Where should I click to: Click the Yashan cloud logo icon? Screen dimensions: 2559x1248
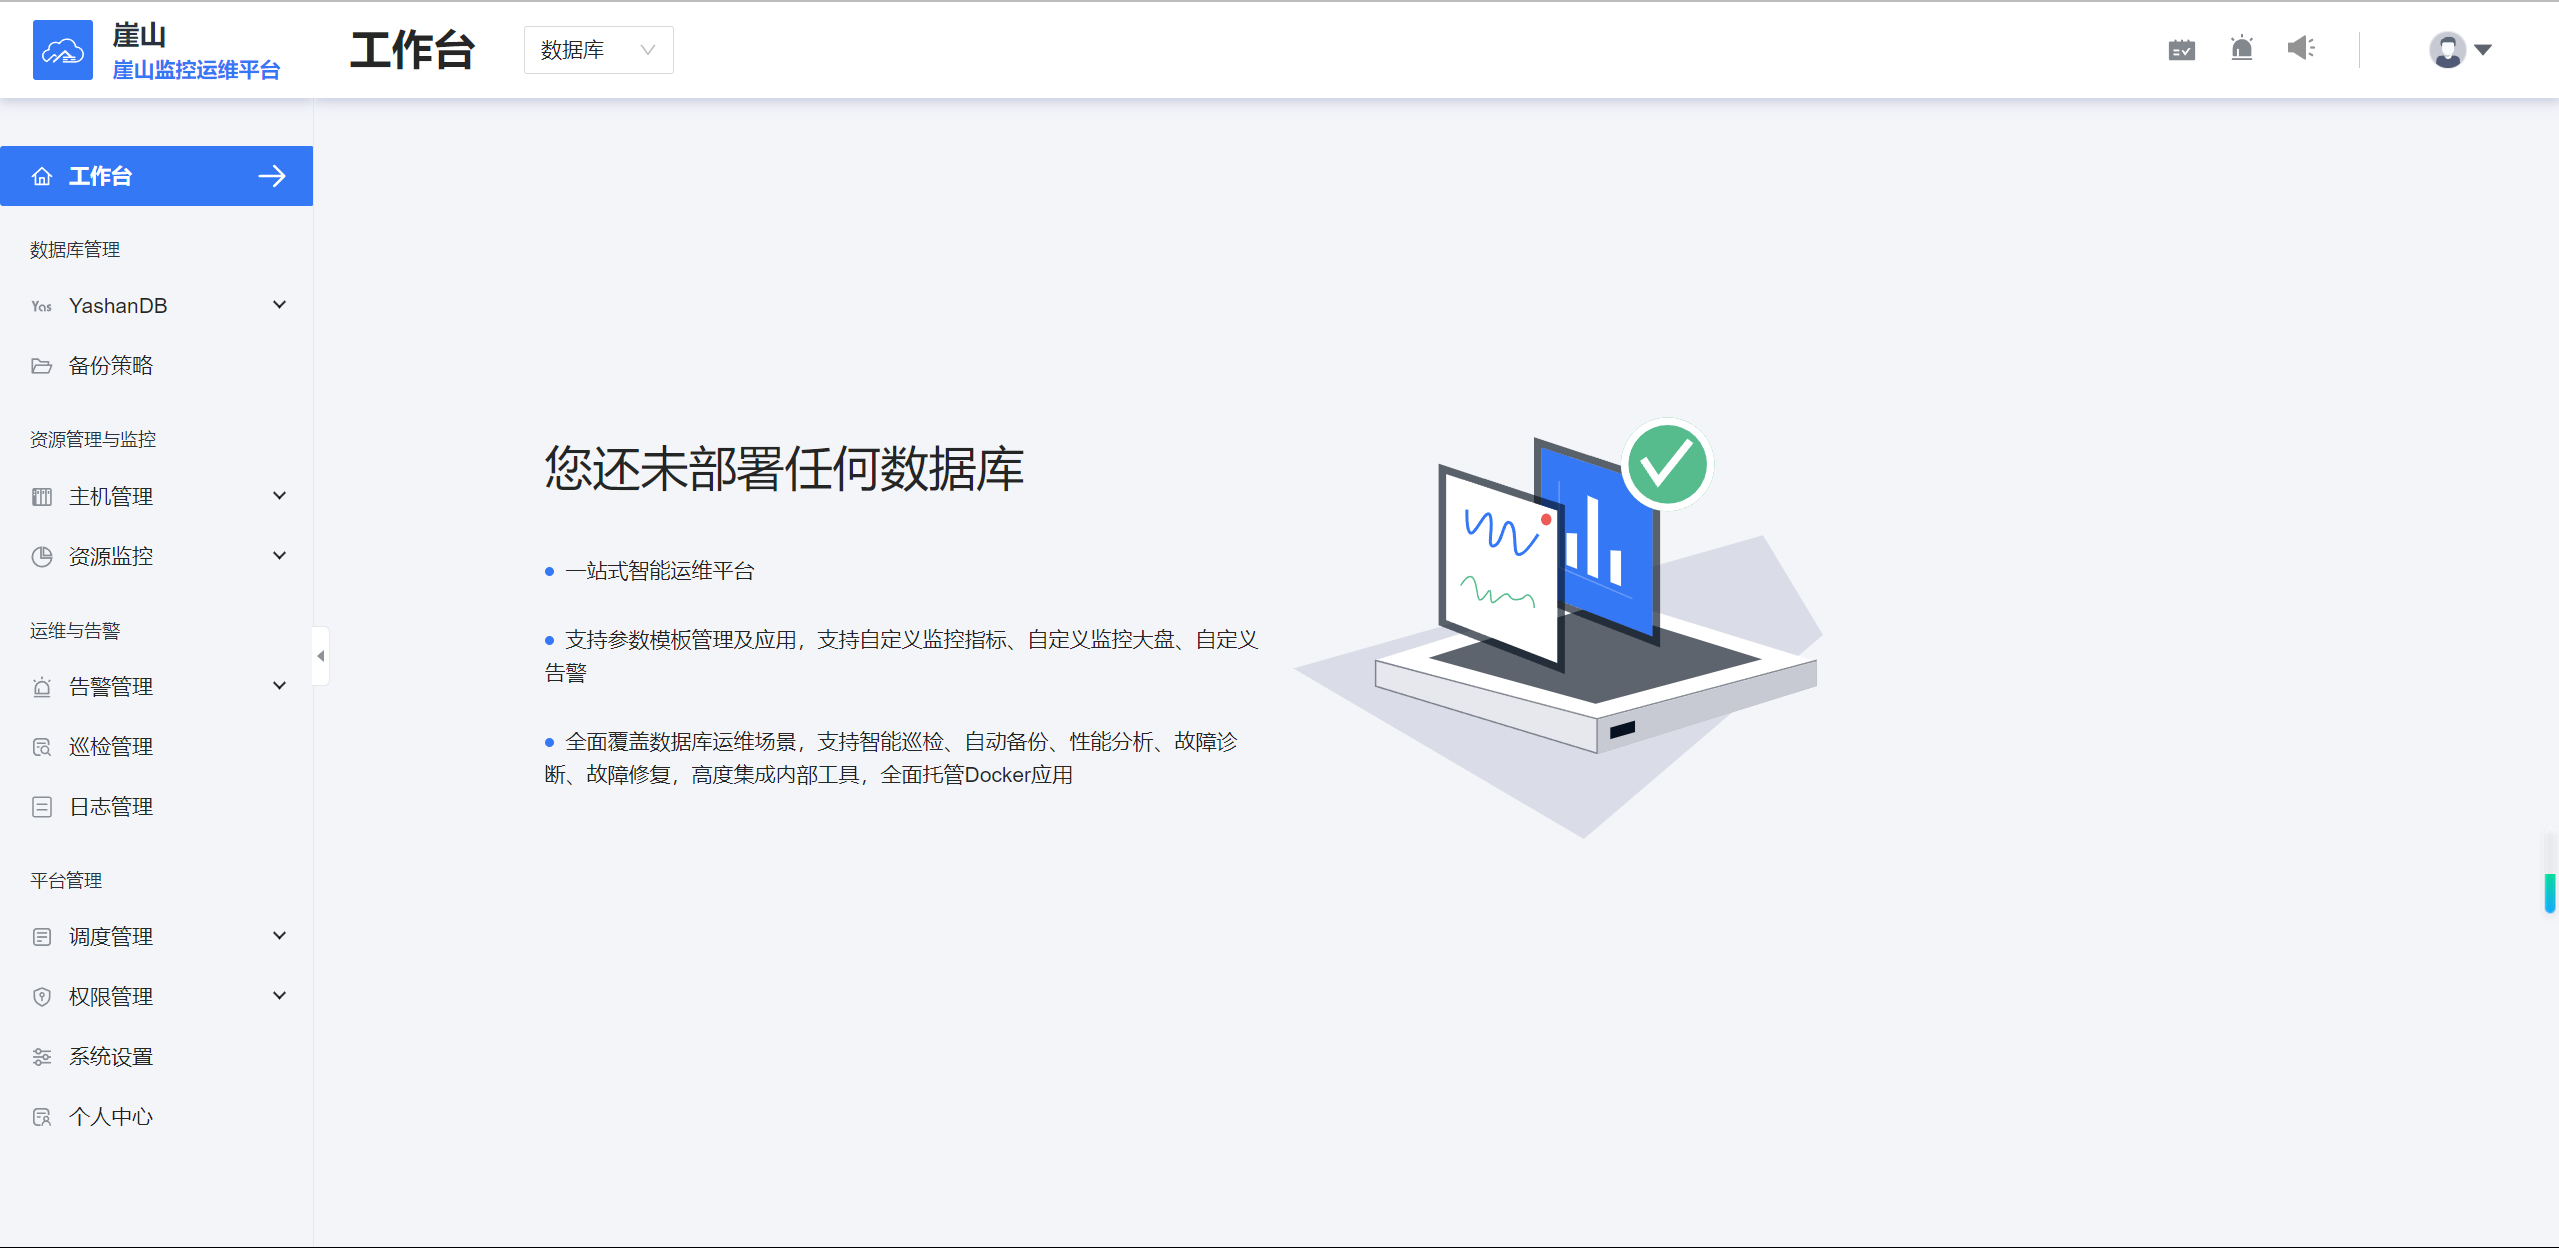click(63, 50)
